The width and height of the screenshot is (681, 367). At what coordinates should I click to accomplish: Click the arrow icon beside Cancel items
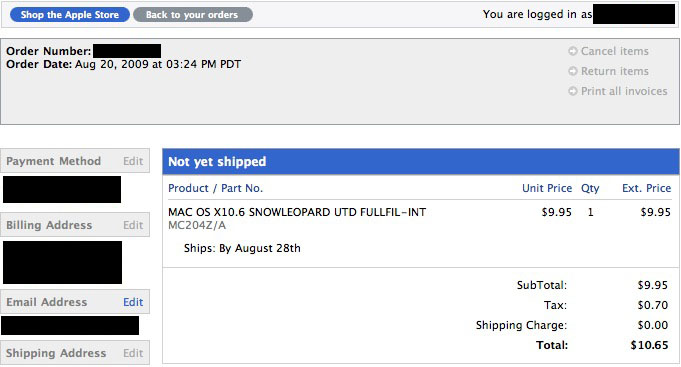coord(573,51)
